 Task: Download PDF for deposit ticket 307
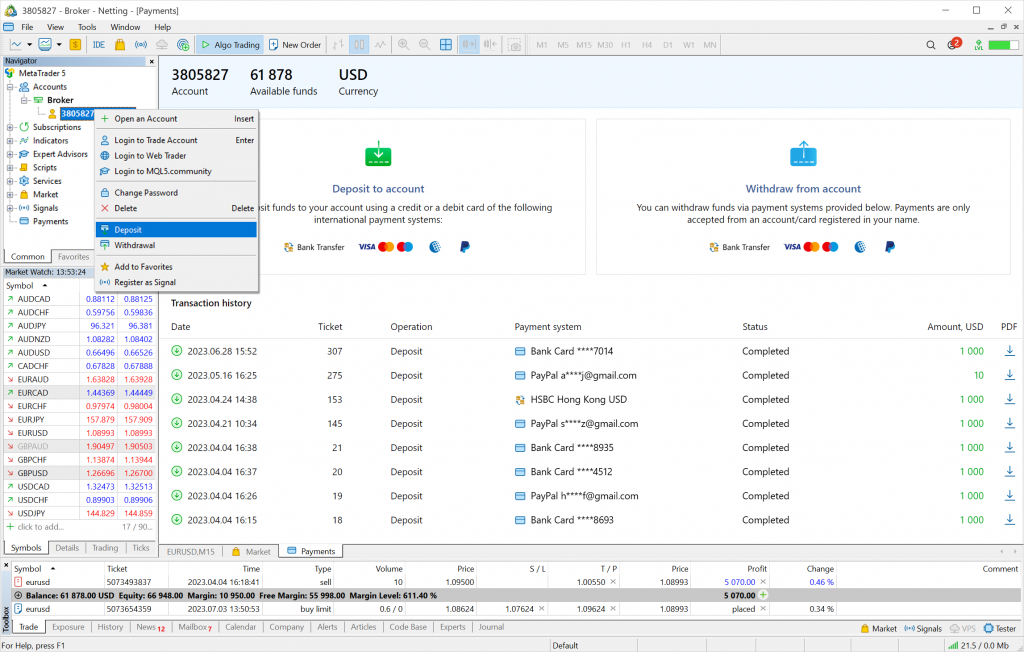click(1009, 352)
